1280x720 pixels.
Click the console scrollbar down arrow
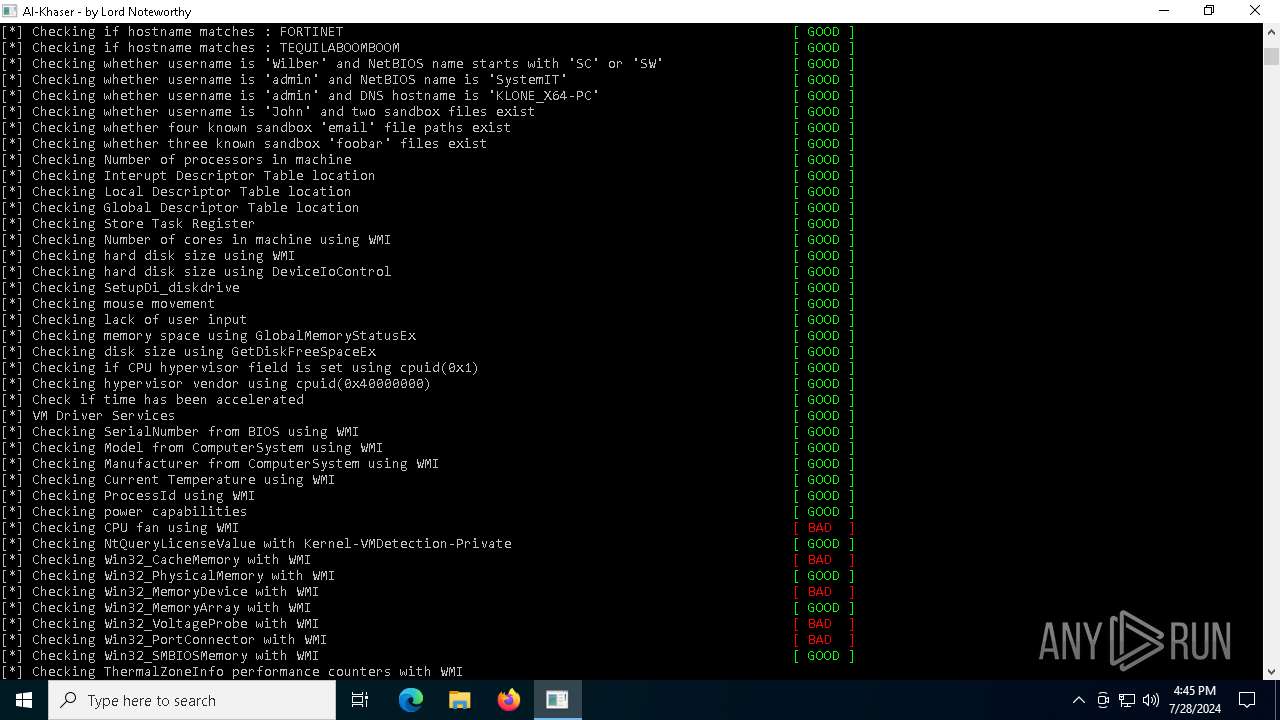point(1271,671)
